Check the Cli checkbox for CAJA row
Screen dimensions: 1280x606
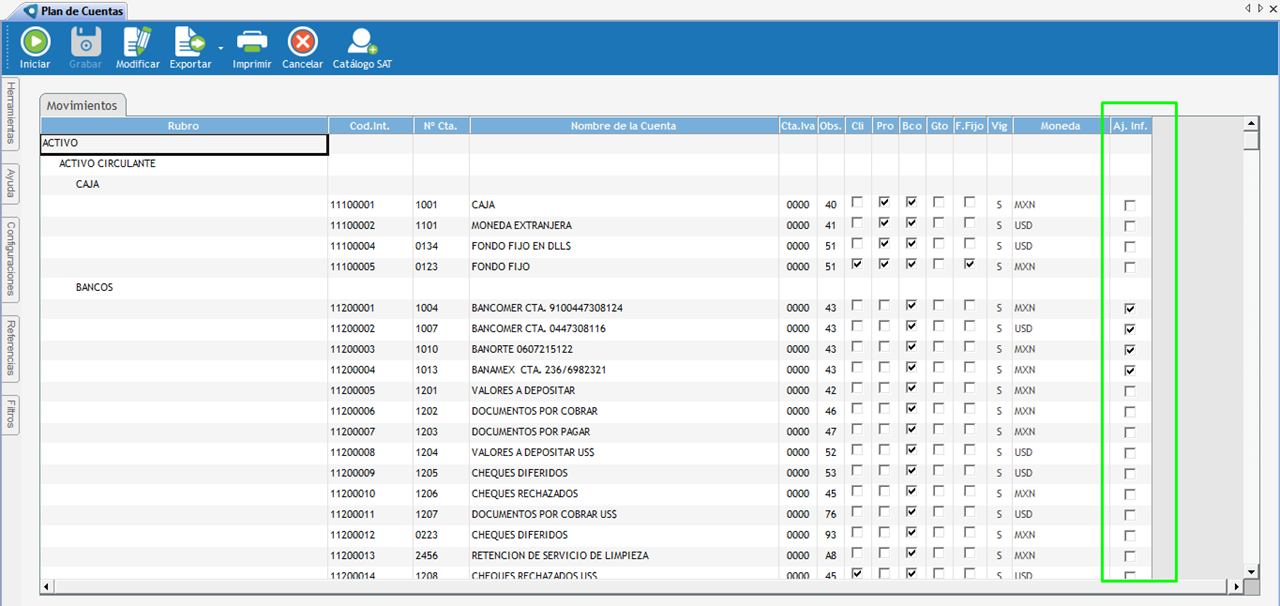coord(857,204)
